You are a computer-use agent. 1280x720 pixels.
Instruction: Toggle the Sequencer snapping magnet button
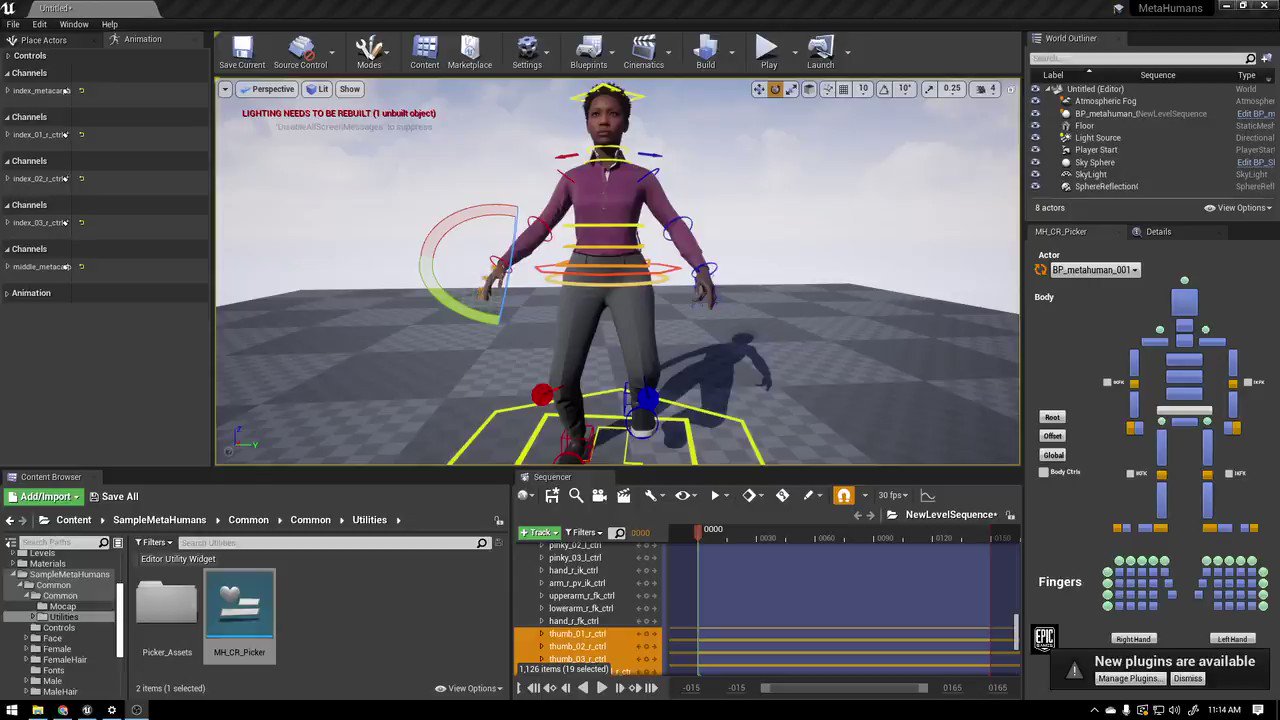(844, 495)
